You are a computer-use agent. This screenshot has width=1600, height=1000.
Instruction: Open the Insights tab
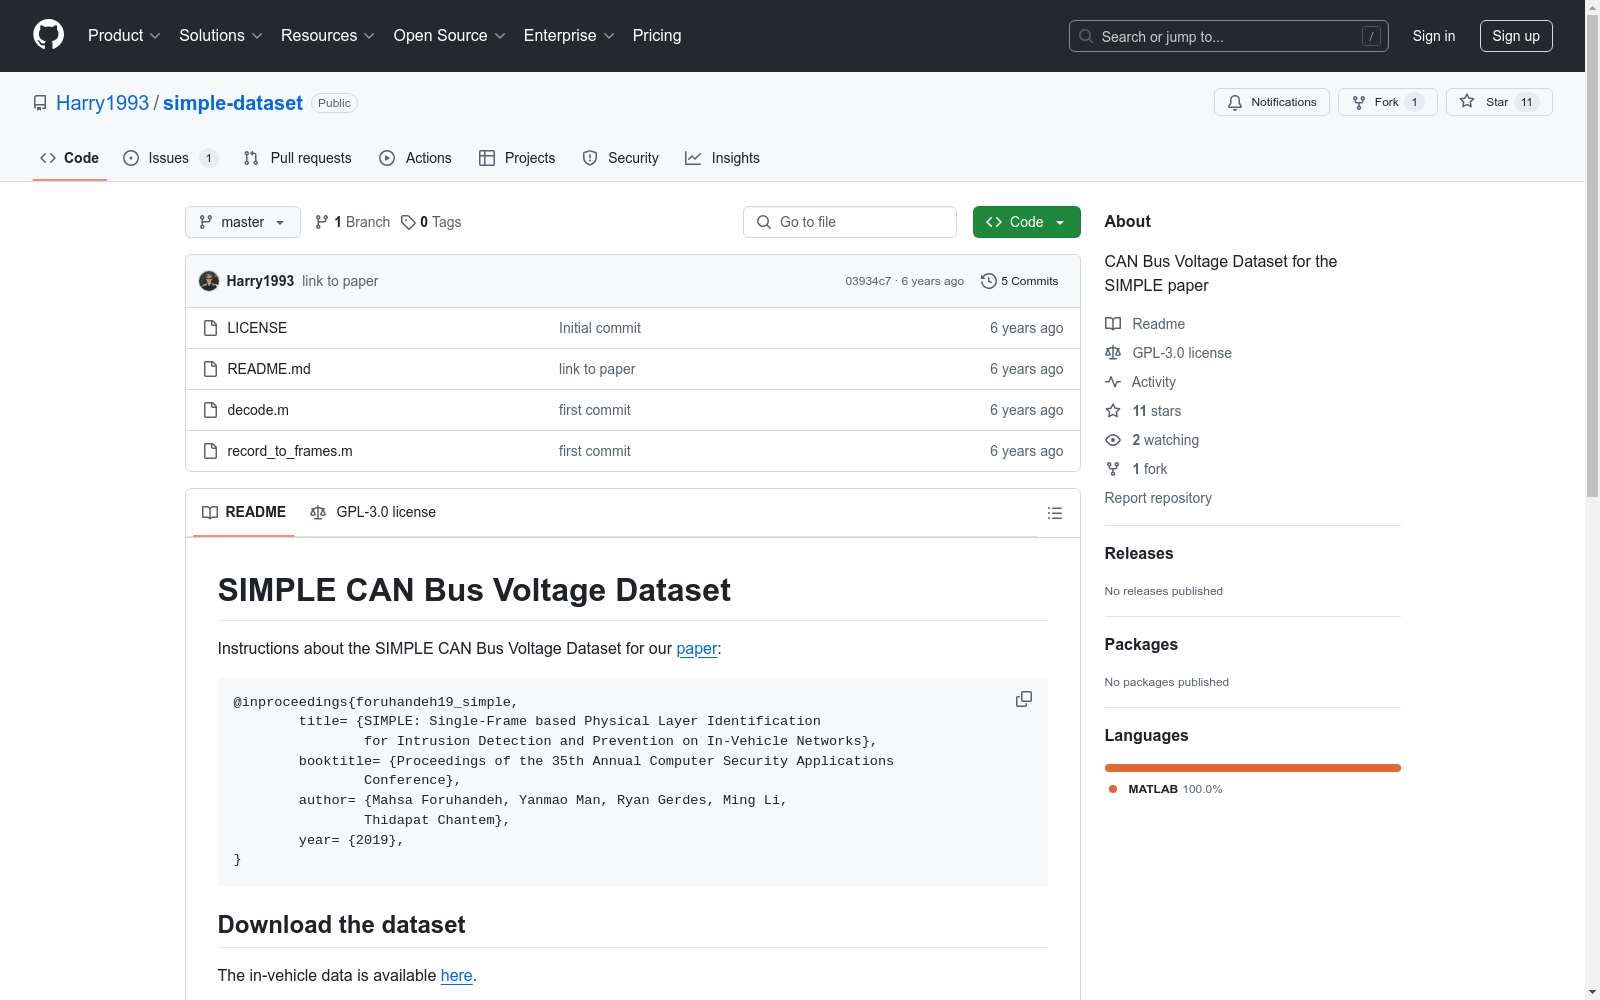point(722,158)
